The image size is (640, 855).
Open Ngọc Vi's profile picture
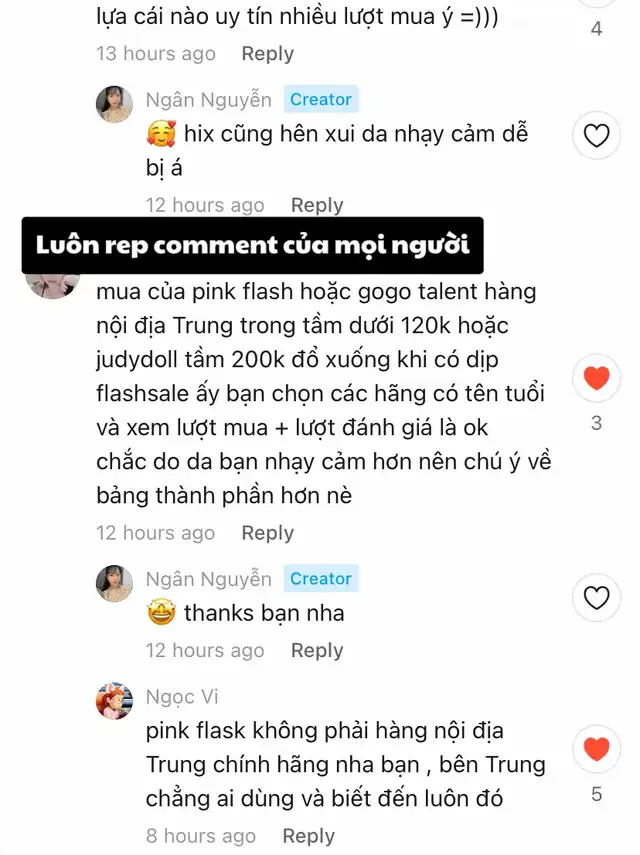114,701
